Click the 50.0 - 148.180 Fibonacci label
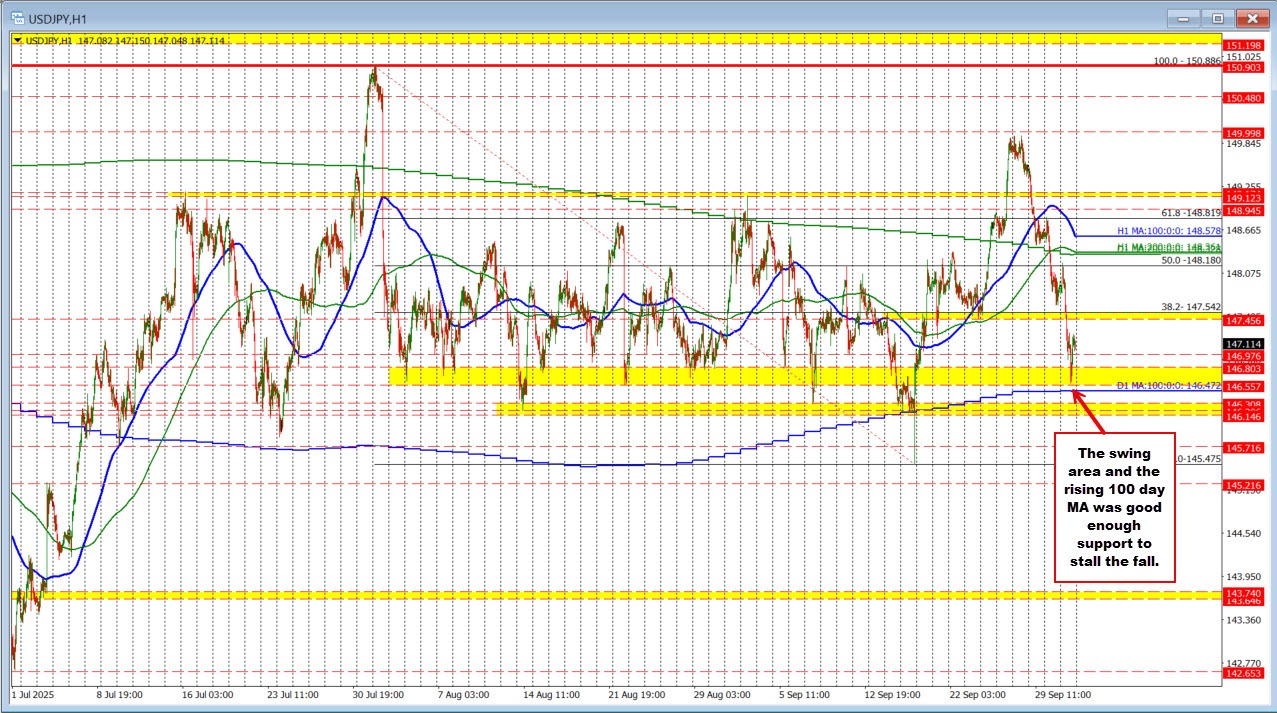1277x713 pixels. [x=1191, y=260]
